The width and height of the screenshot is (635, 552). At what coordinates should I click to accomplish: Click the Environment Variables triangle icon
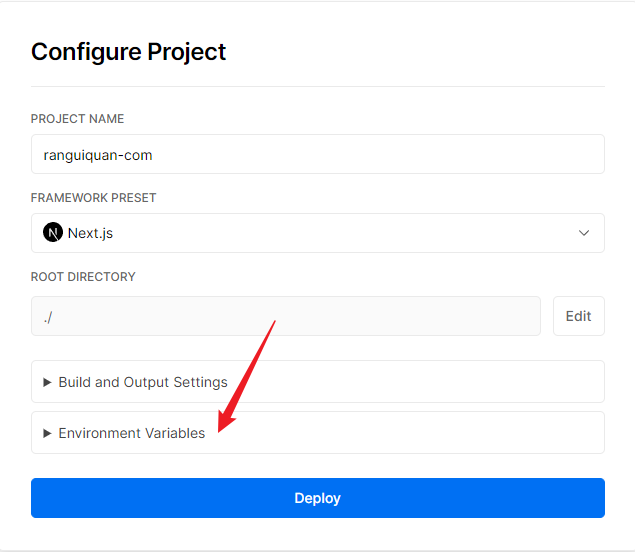coord(47,433)
